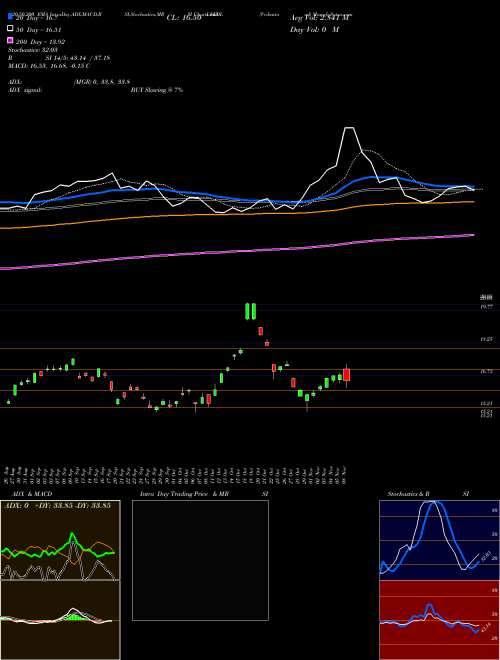Viewport: 500px width, 660px height.
Task: Click the white 50 Day legend swatch
Action: (10, 28)
